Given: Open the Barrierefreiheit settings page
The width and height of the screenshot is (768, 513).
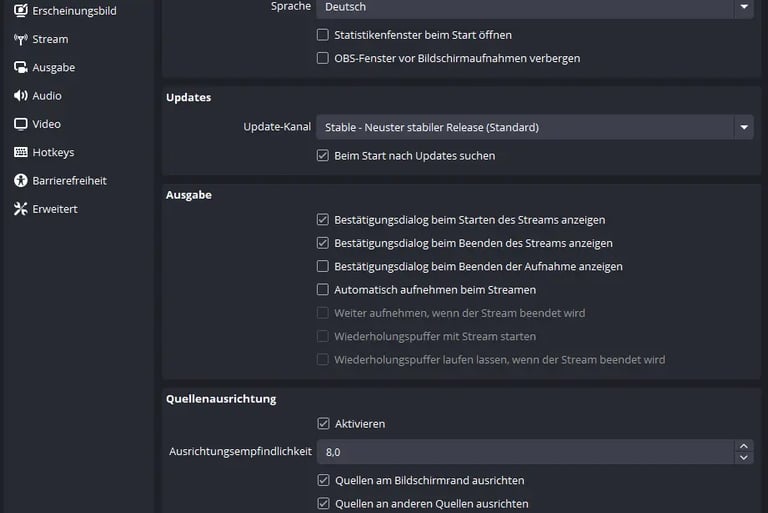Looking at the screenshot, I should coord(70,181).
